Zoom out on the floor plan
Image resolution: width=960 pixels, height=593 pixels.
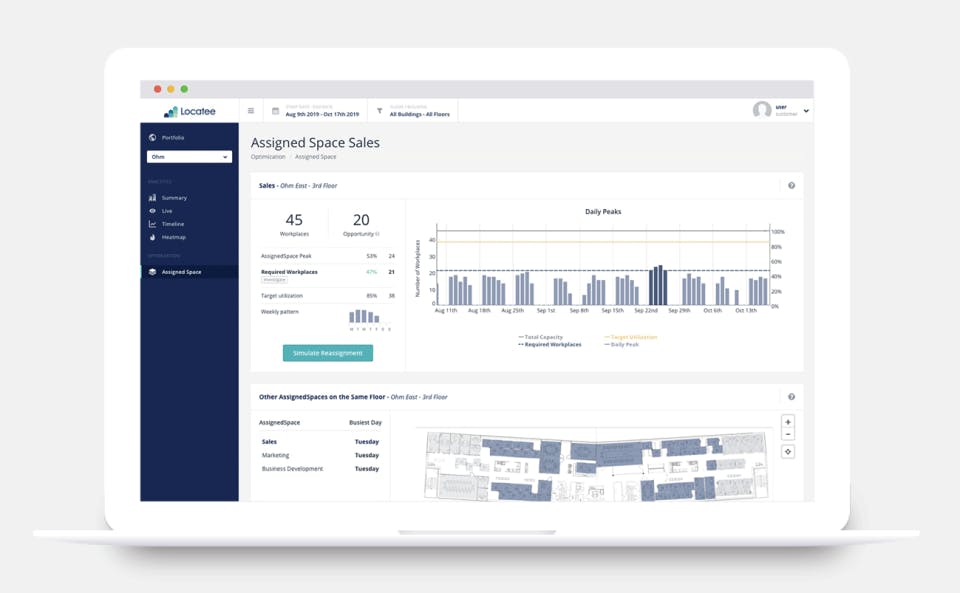[x=788, y=434]
